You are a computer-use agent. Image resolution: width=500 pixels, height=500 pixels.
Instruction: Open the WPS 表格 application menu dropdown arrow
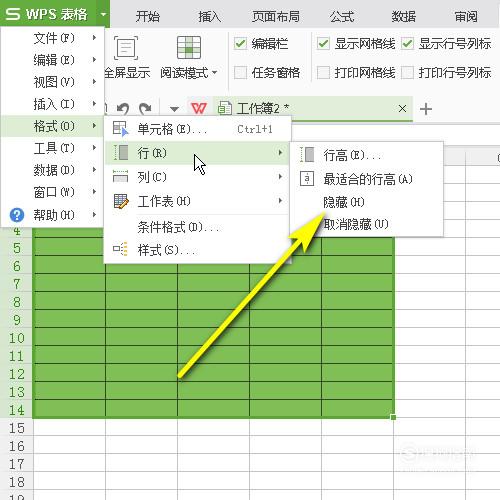103,14
